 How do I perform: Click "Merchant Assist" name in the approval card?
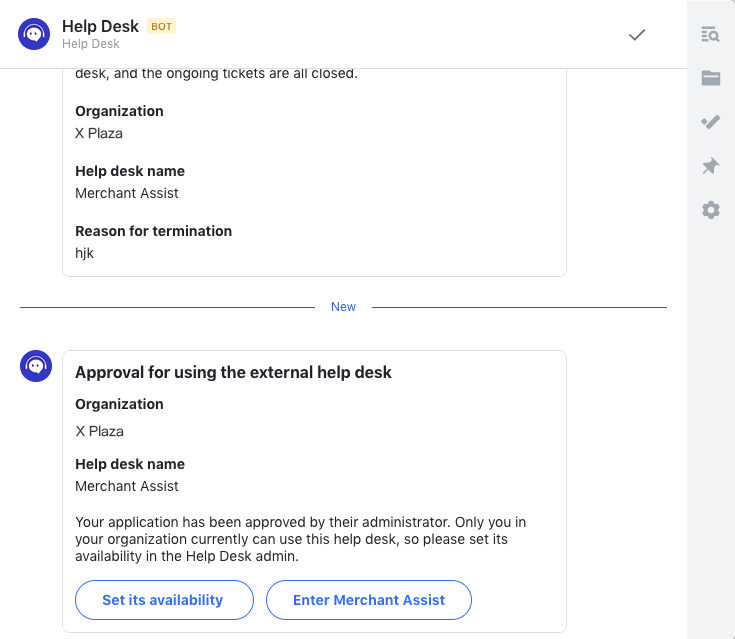point(127,486)
